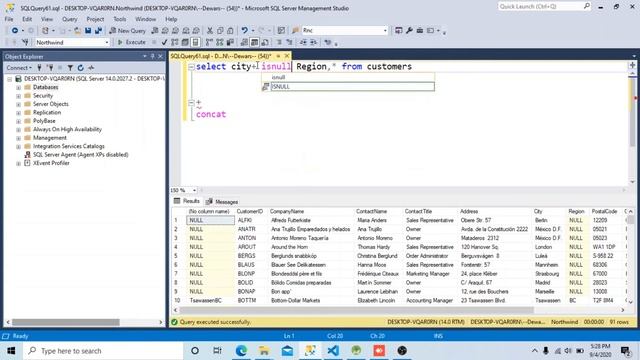This screenshot has width=640, height=360.
Task: Click the Save file icon
Action: click(88, 31)
